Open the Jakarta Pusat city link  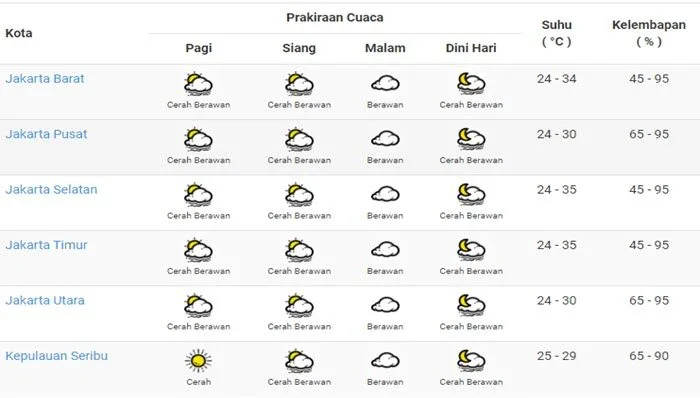pyautogui.click(x=46, y=134)
